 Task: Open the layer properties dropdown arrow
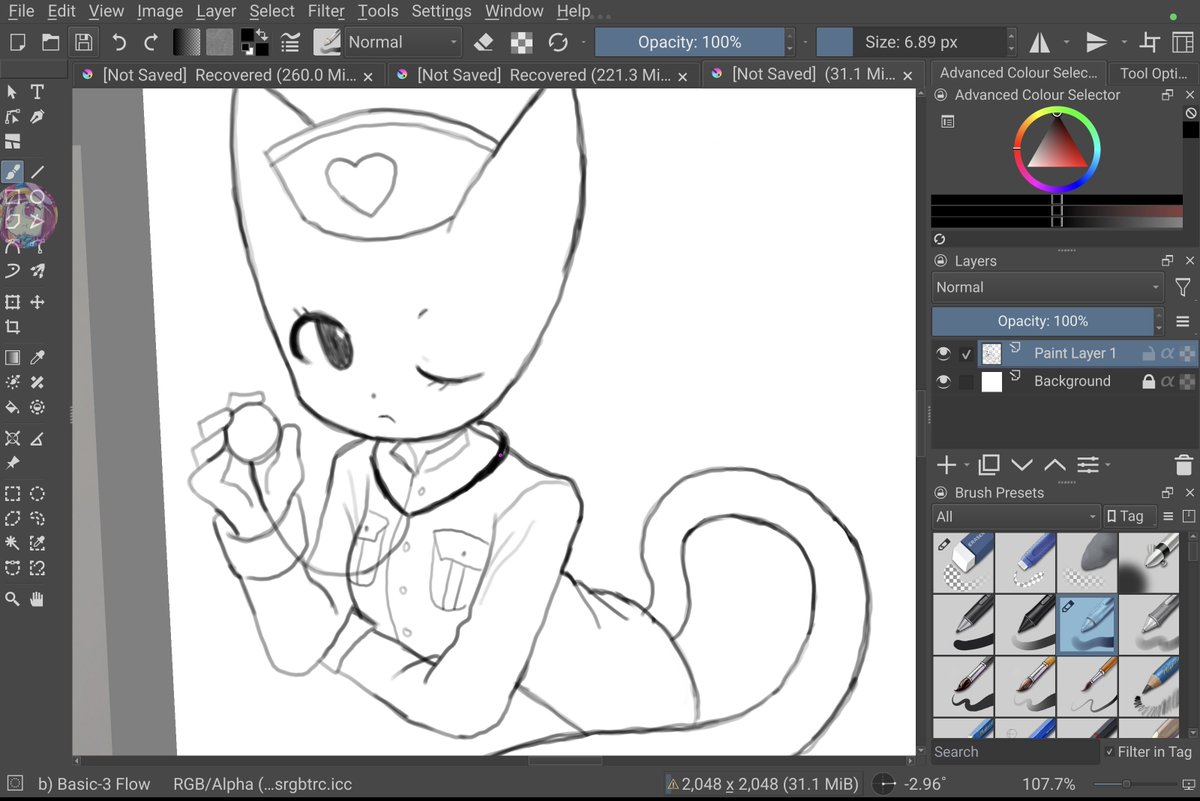click(x=1107, y=465)
